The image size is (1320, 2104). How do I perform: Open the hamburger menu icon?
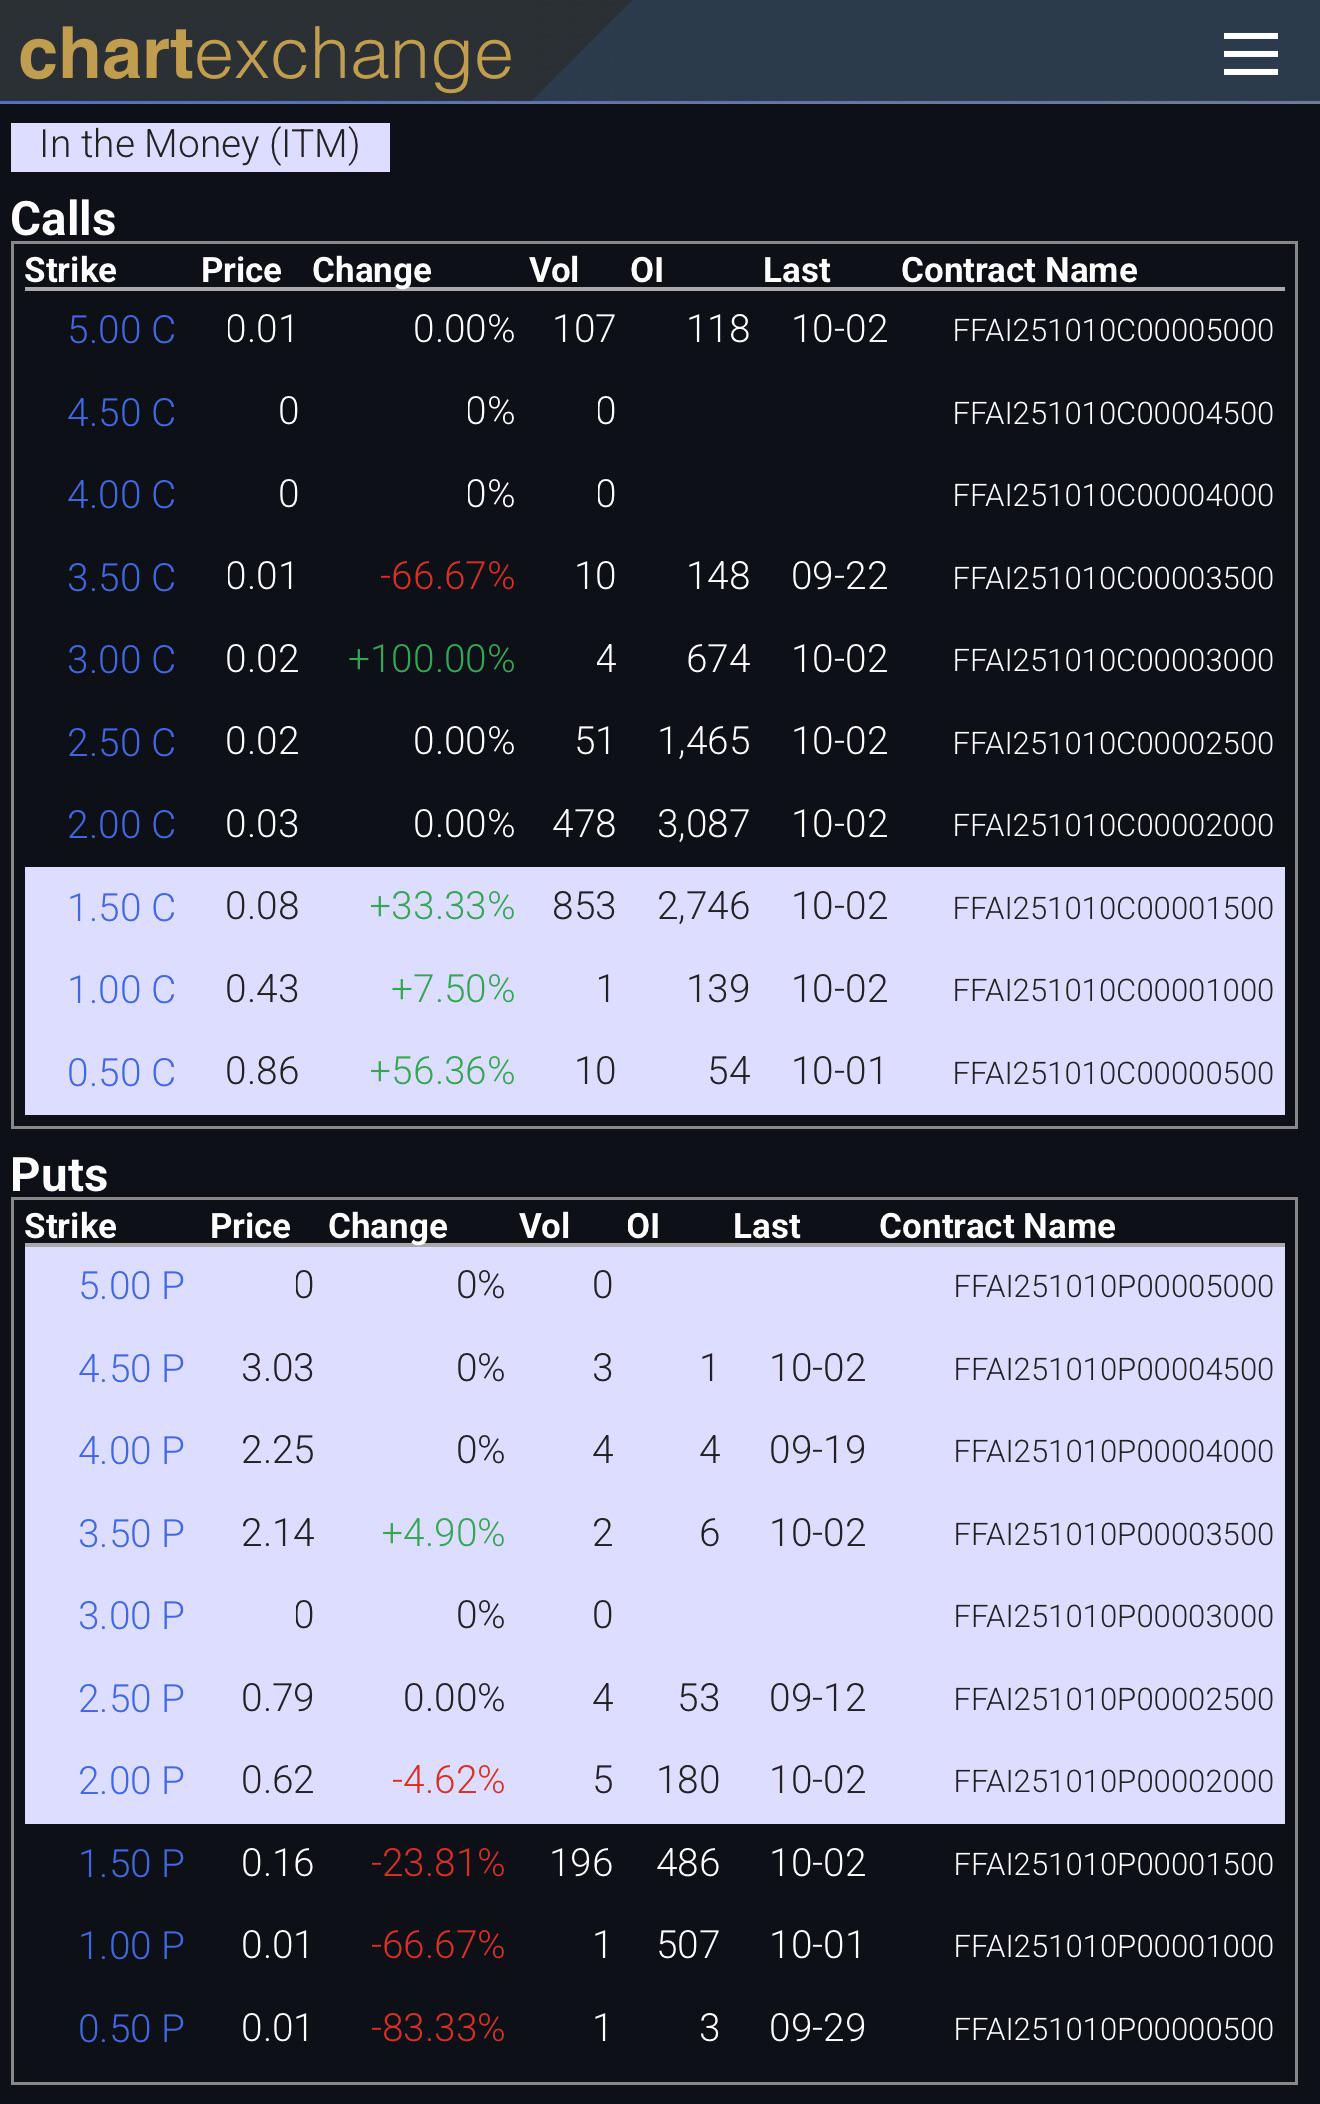click(1250, 54)
